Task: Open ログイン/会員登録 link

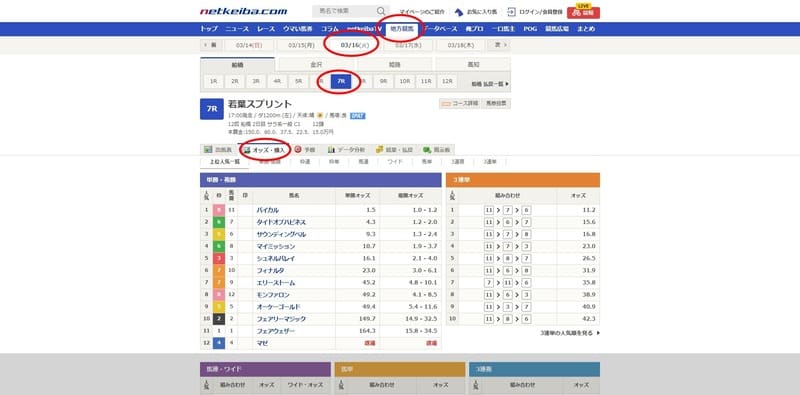Action: [x=540, y=12]
